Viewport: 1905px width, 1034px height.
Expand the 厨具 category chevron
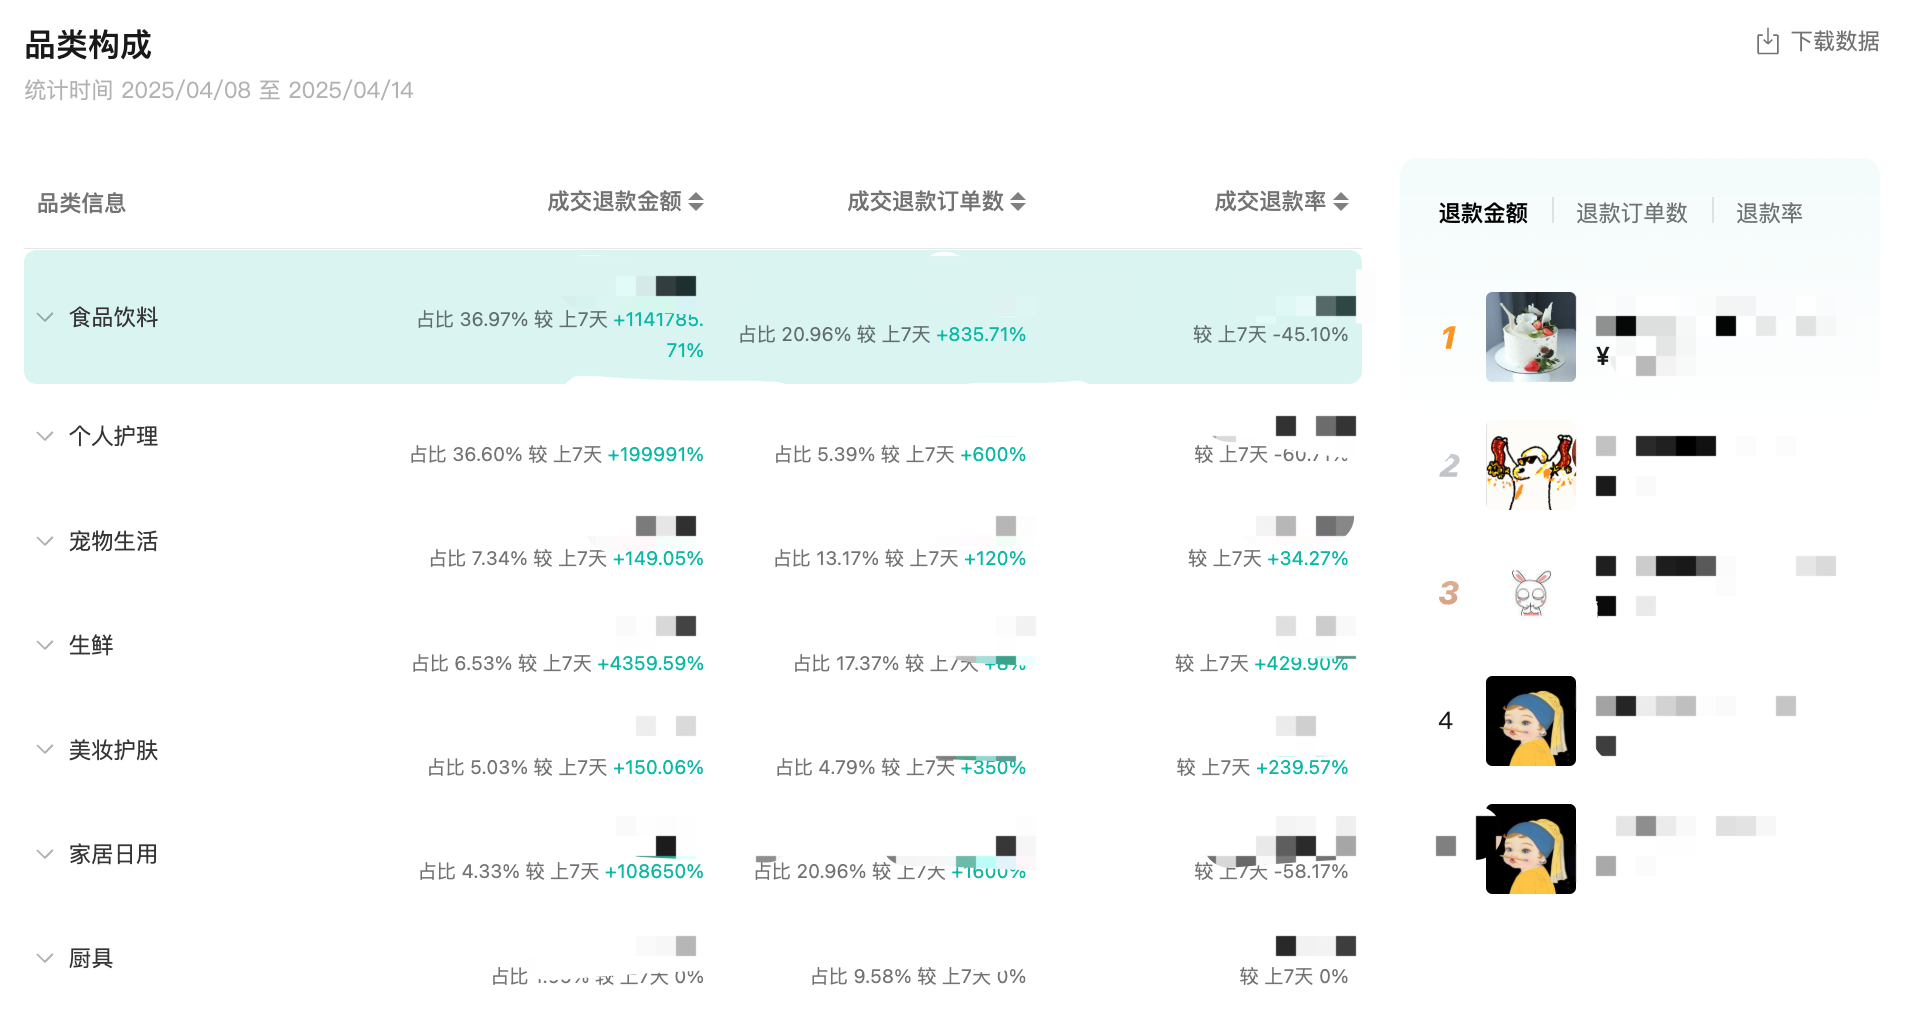(45, 958)
